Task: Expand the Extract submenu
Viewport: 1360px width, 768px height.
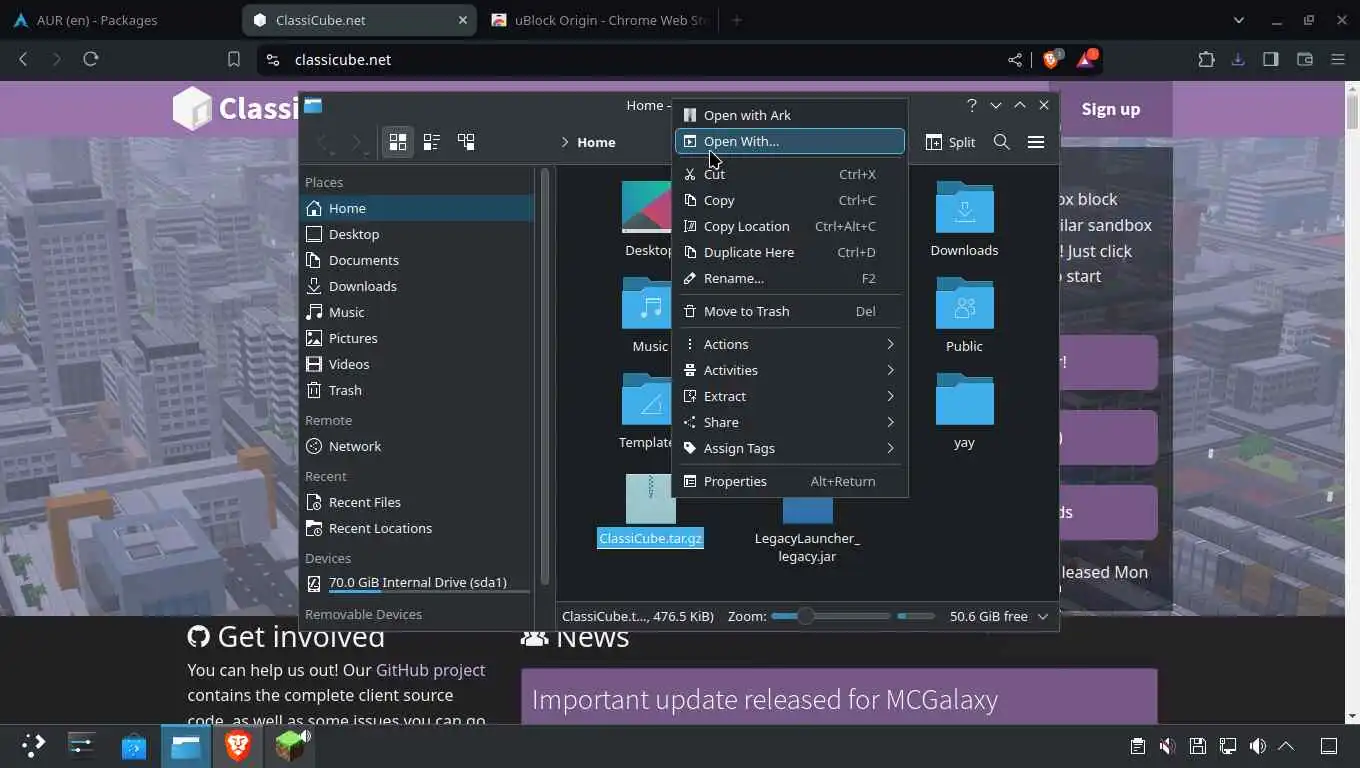Action: [790, 396]
